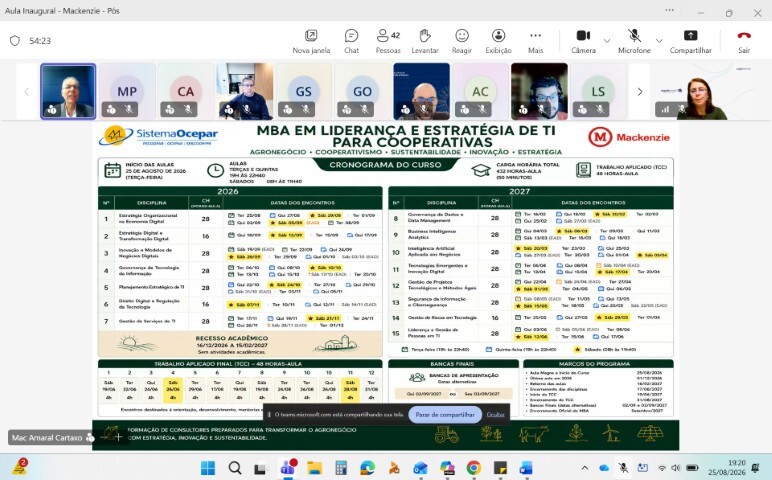
Task: Click the spotlight badge icon on GO tile
Action: 347,110
